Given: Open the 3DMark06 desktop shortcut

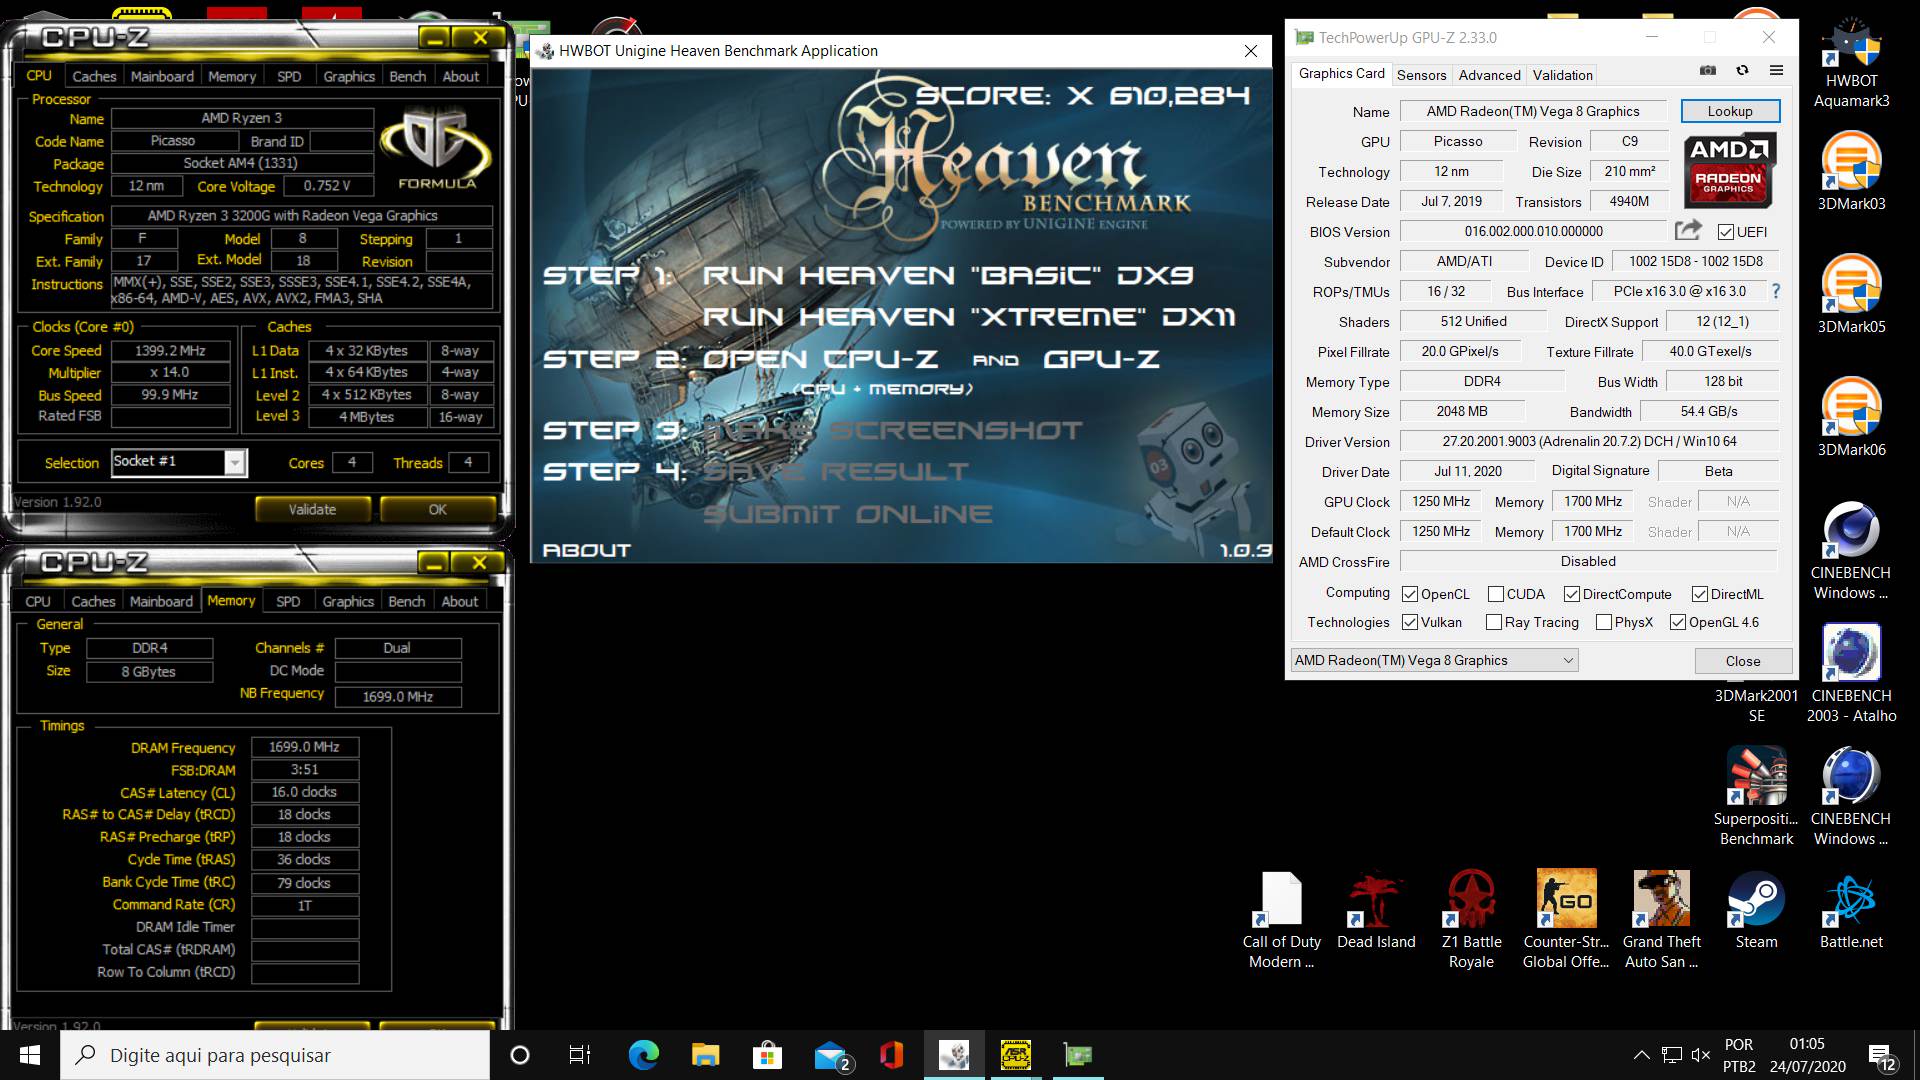Looking at the screenshot, I should tap(1851, 416).
